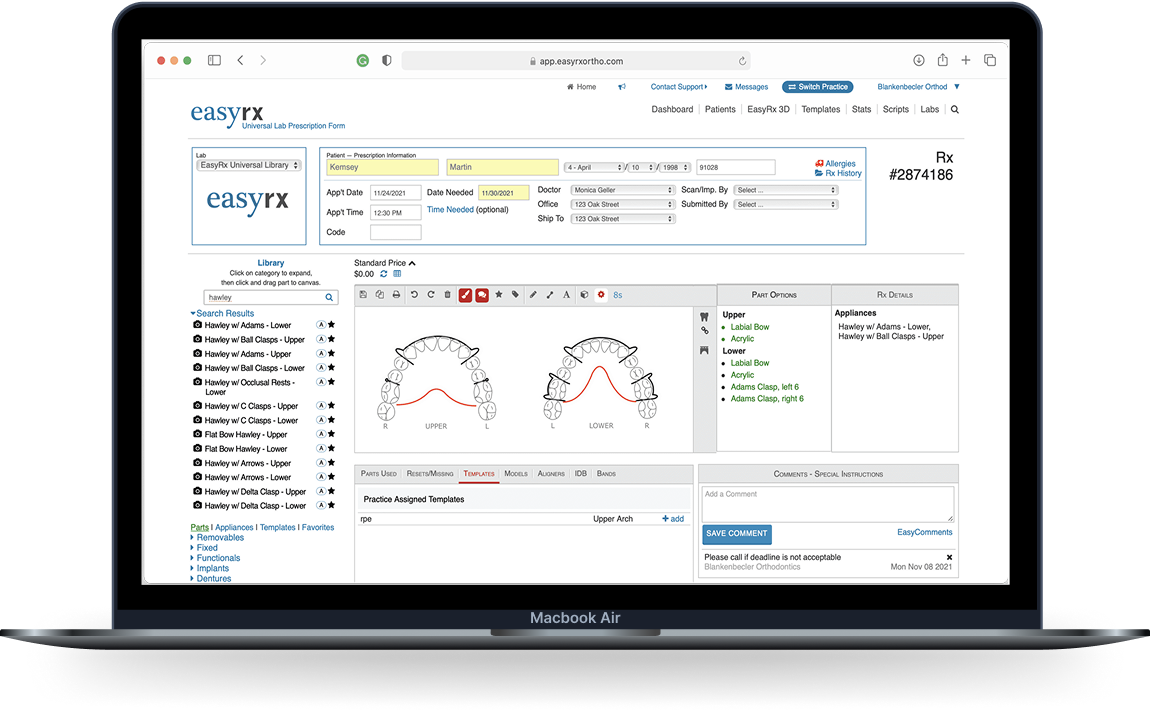
Task: Open the Doctor 'Monica Geller' dropdown
Action: (x=623, y=190)
